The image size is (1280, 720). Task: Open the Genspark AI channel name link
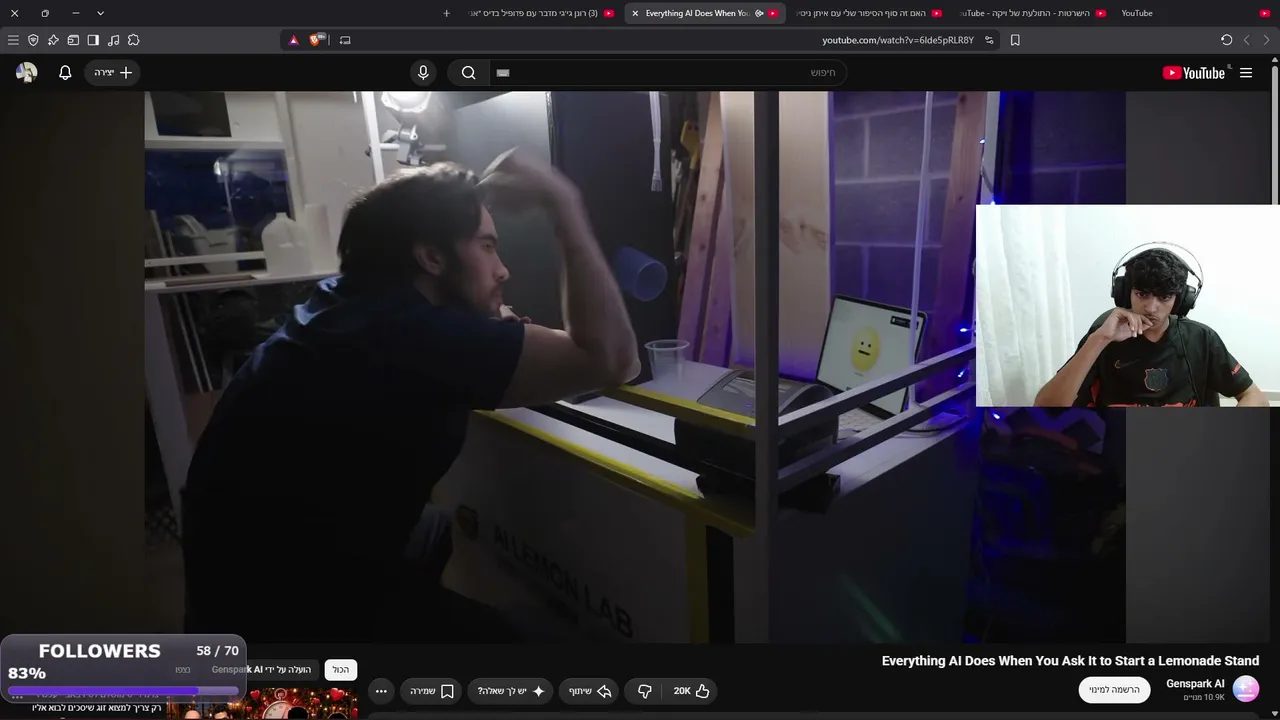tap(1195, 684)
